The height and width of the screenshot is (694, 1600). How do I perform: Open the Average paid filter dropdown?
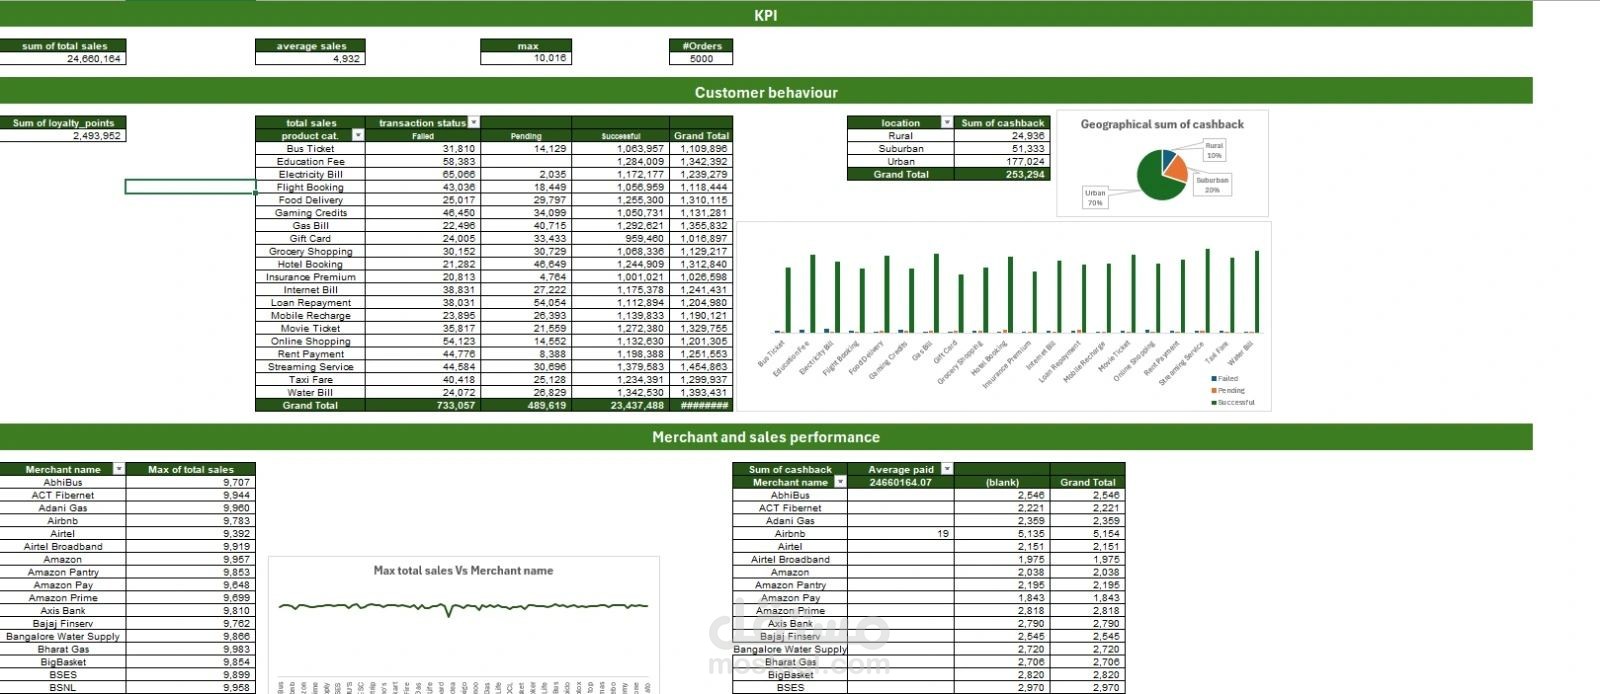click(x=947, y=469)
